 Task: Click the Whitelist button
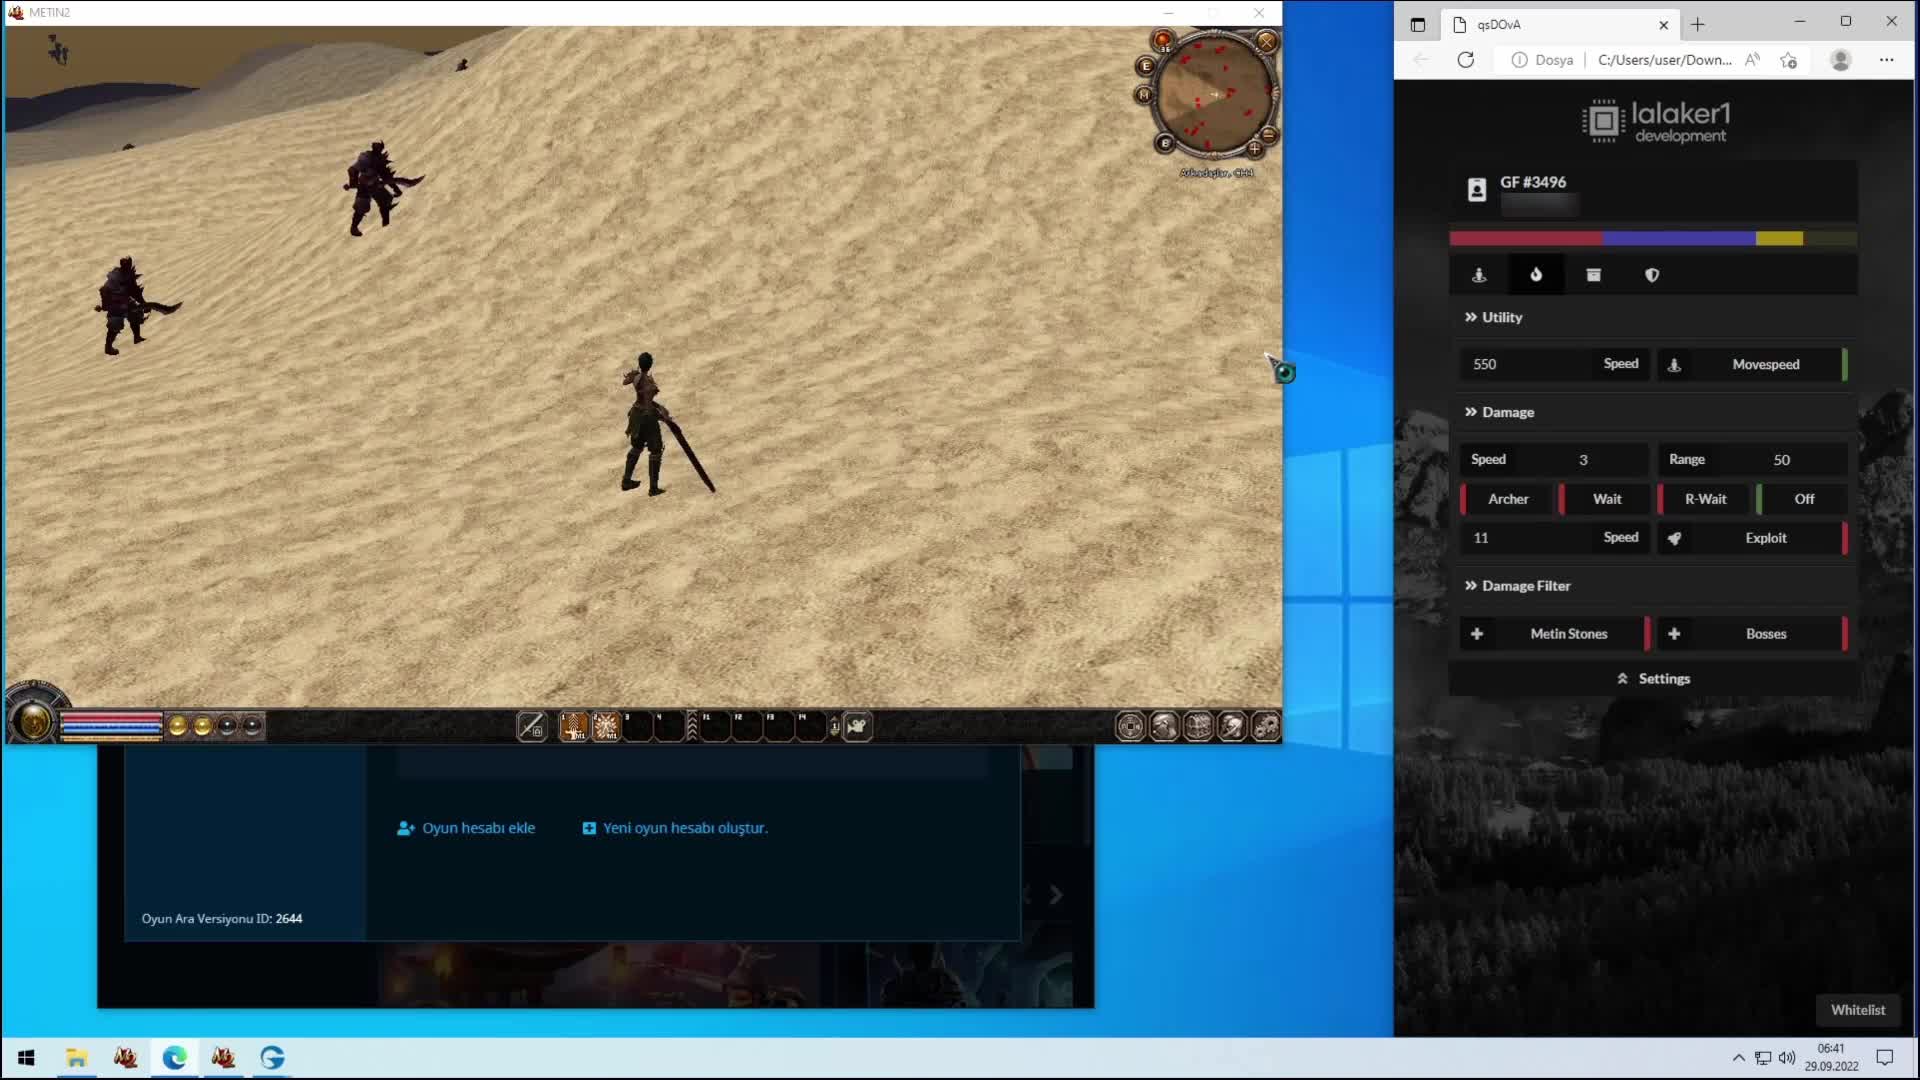coord(1857,1010)
